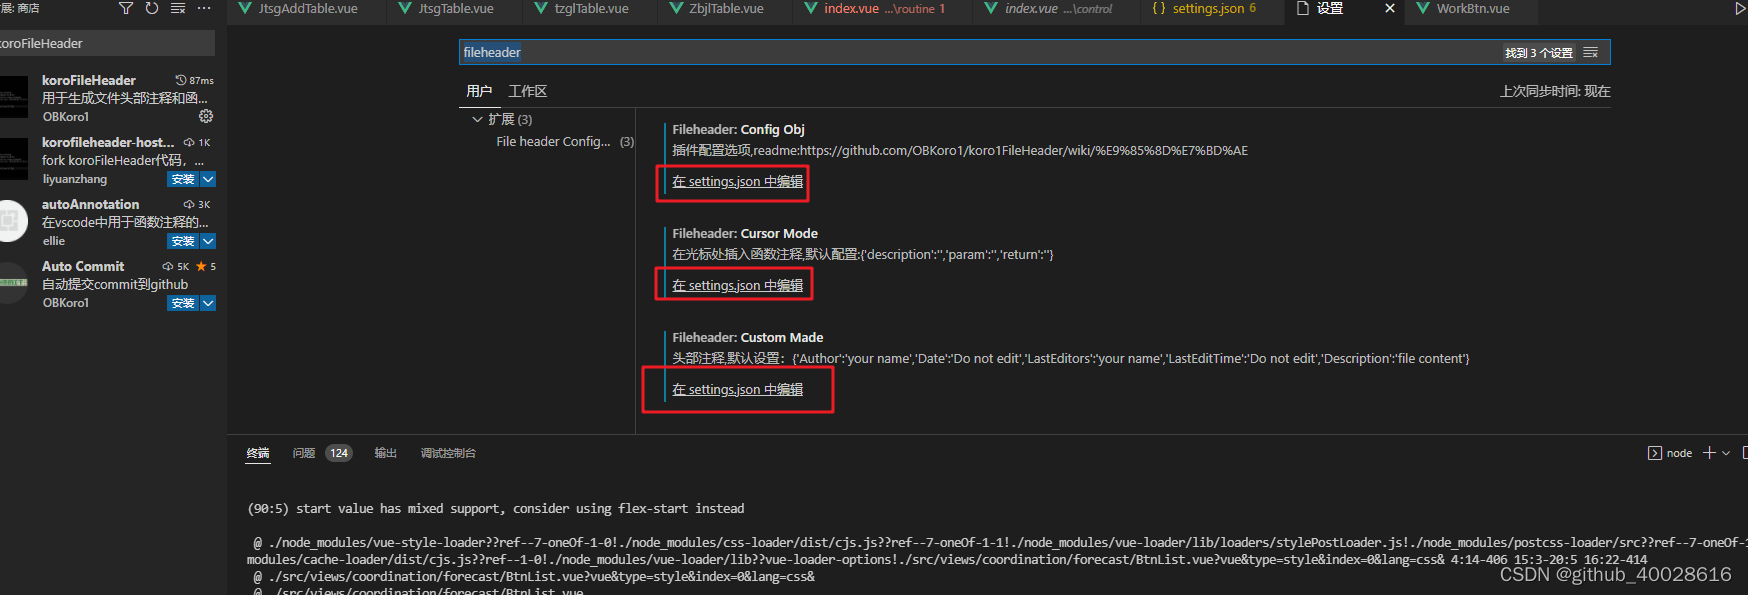
Task: Open index.vue control tab
Action: (1057, 9)
